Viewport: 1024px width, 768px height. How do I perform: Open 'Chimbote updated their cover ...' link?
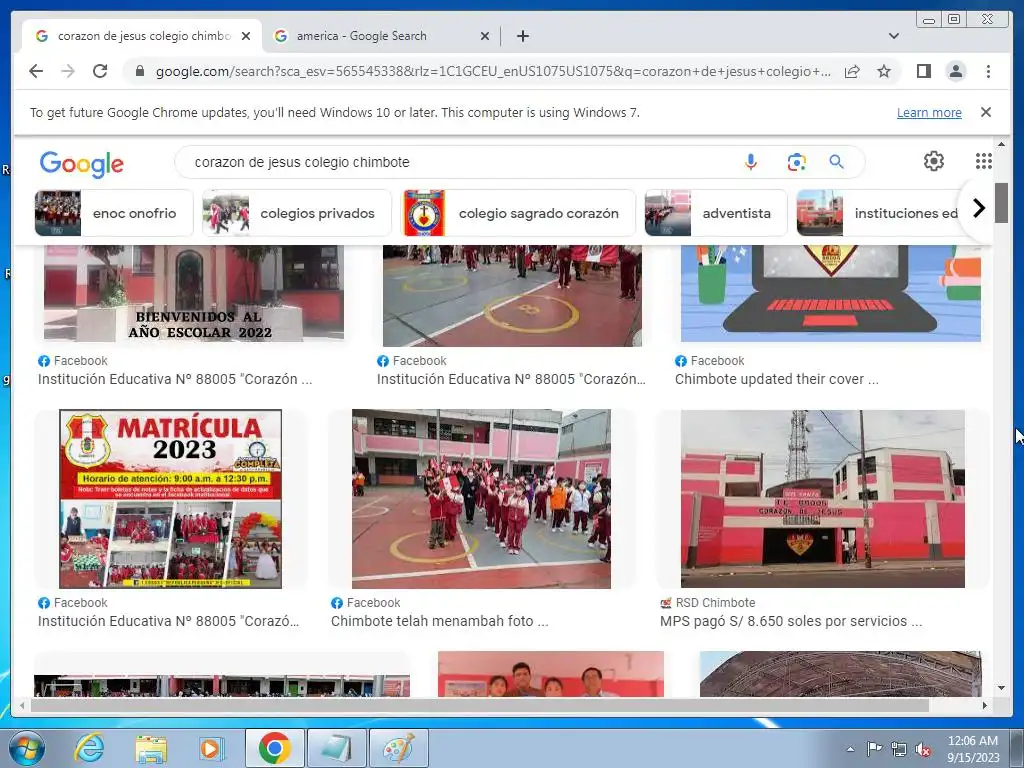776,379
